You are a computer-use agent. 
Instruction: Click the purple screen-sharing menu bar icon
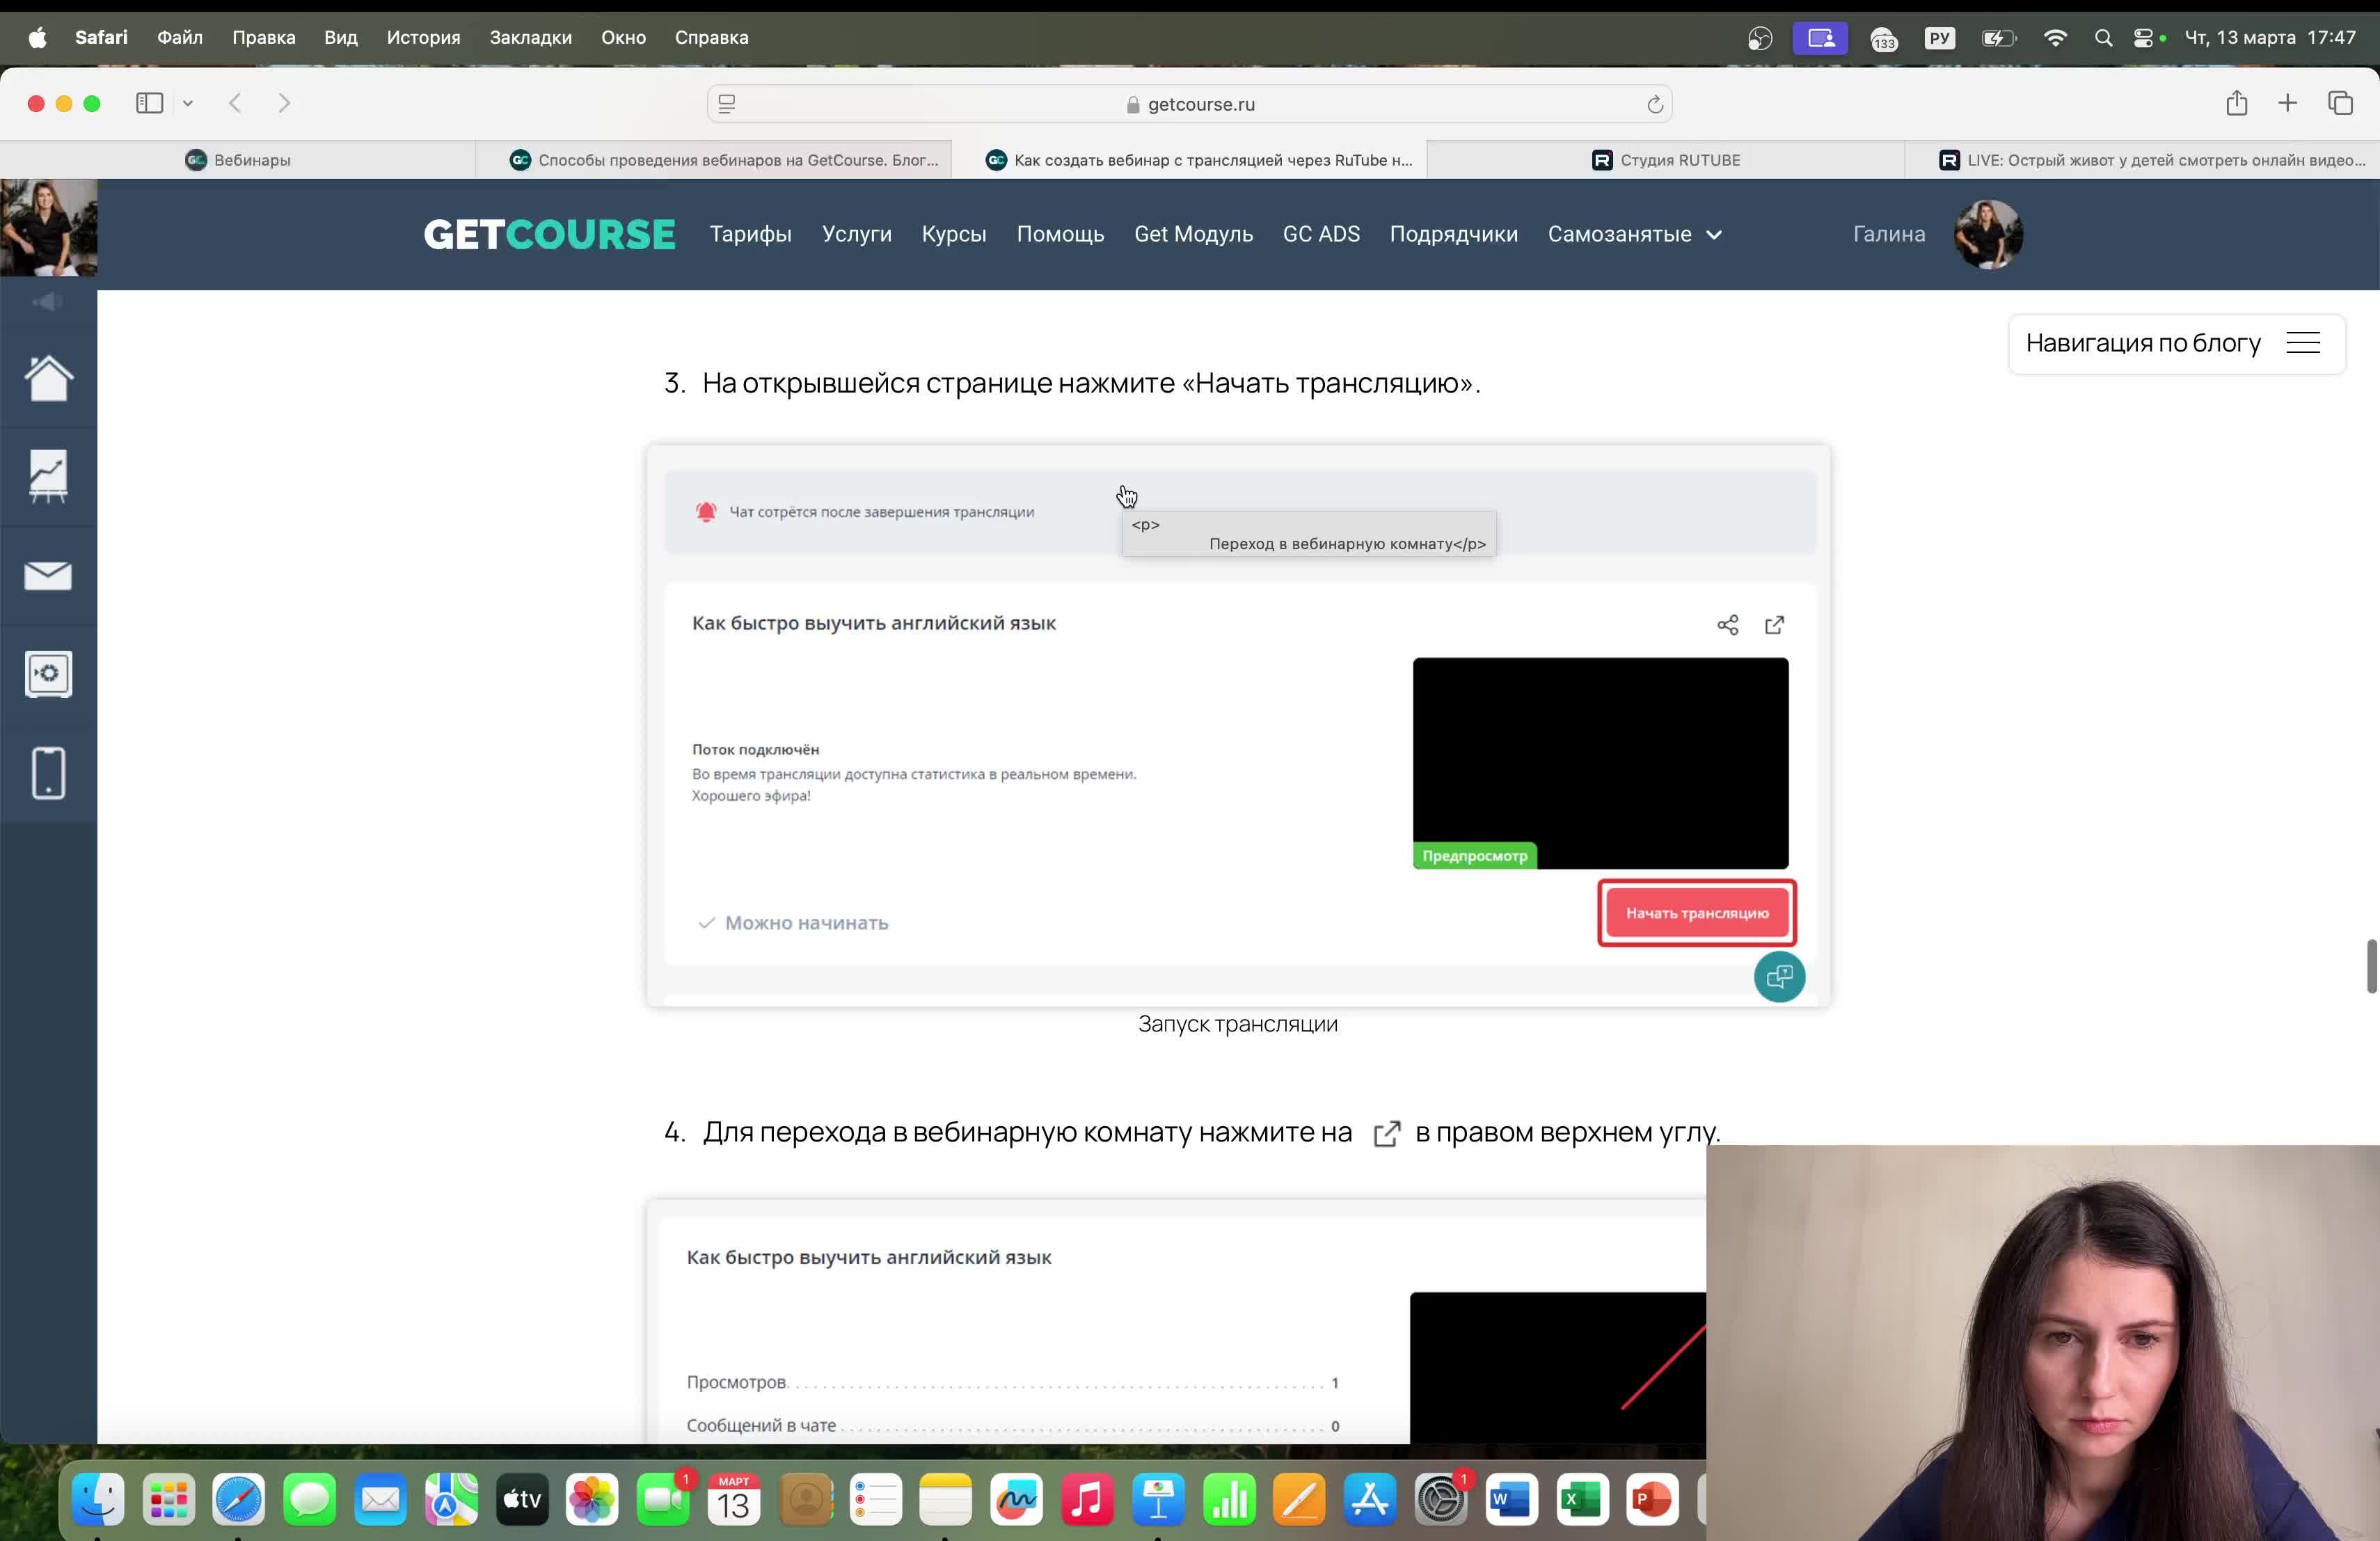pos(1820,38)
